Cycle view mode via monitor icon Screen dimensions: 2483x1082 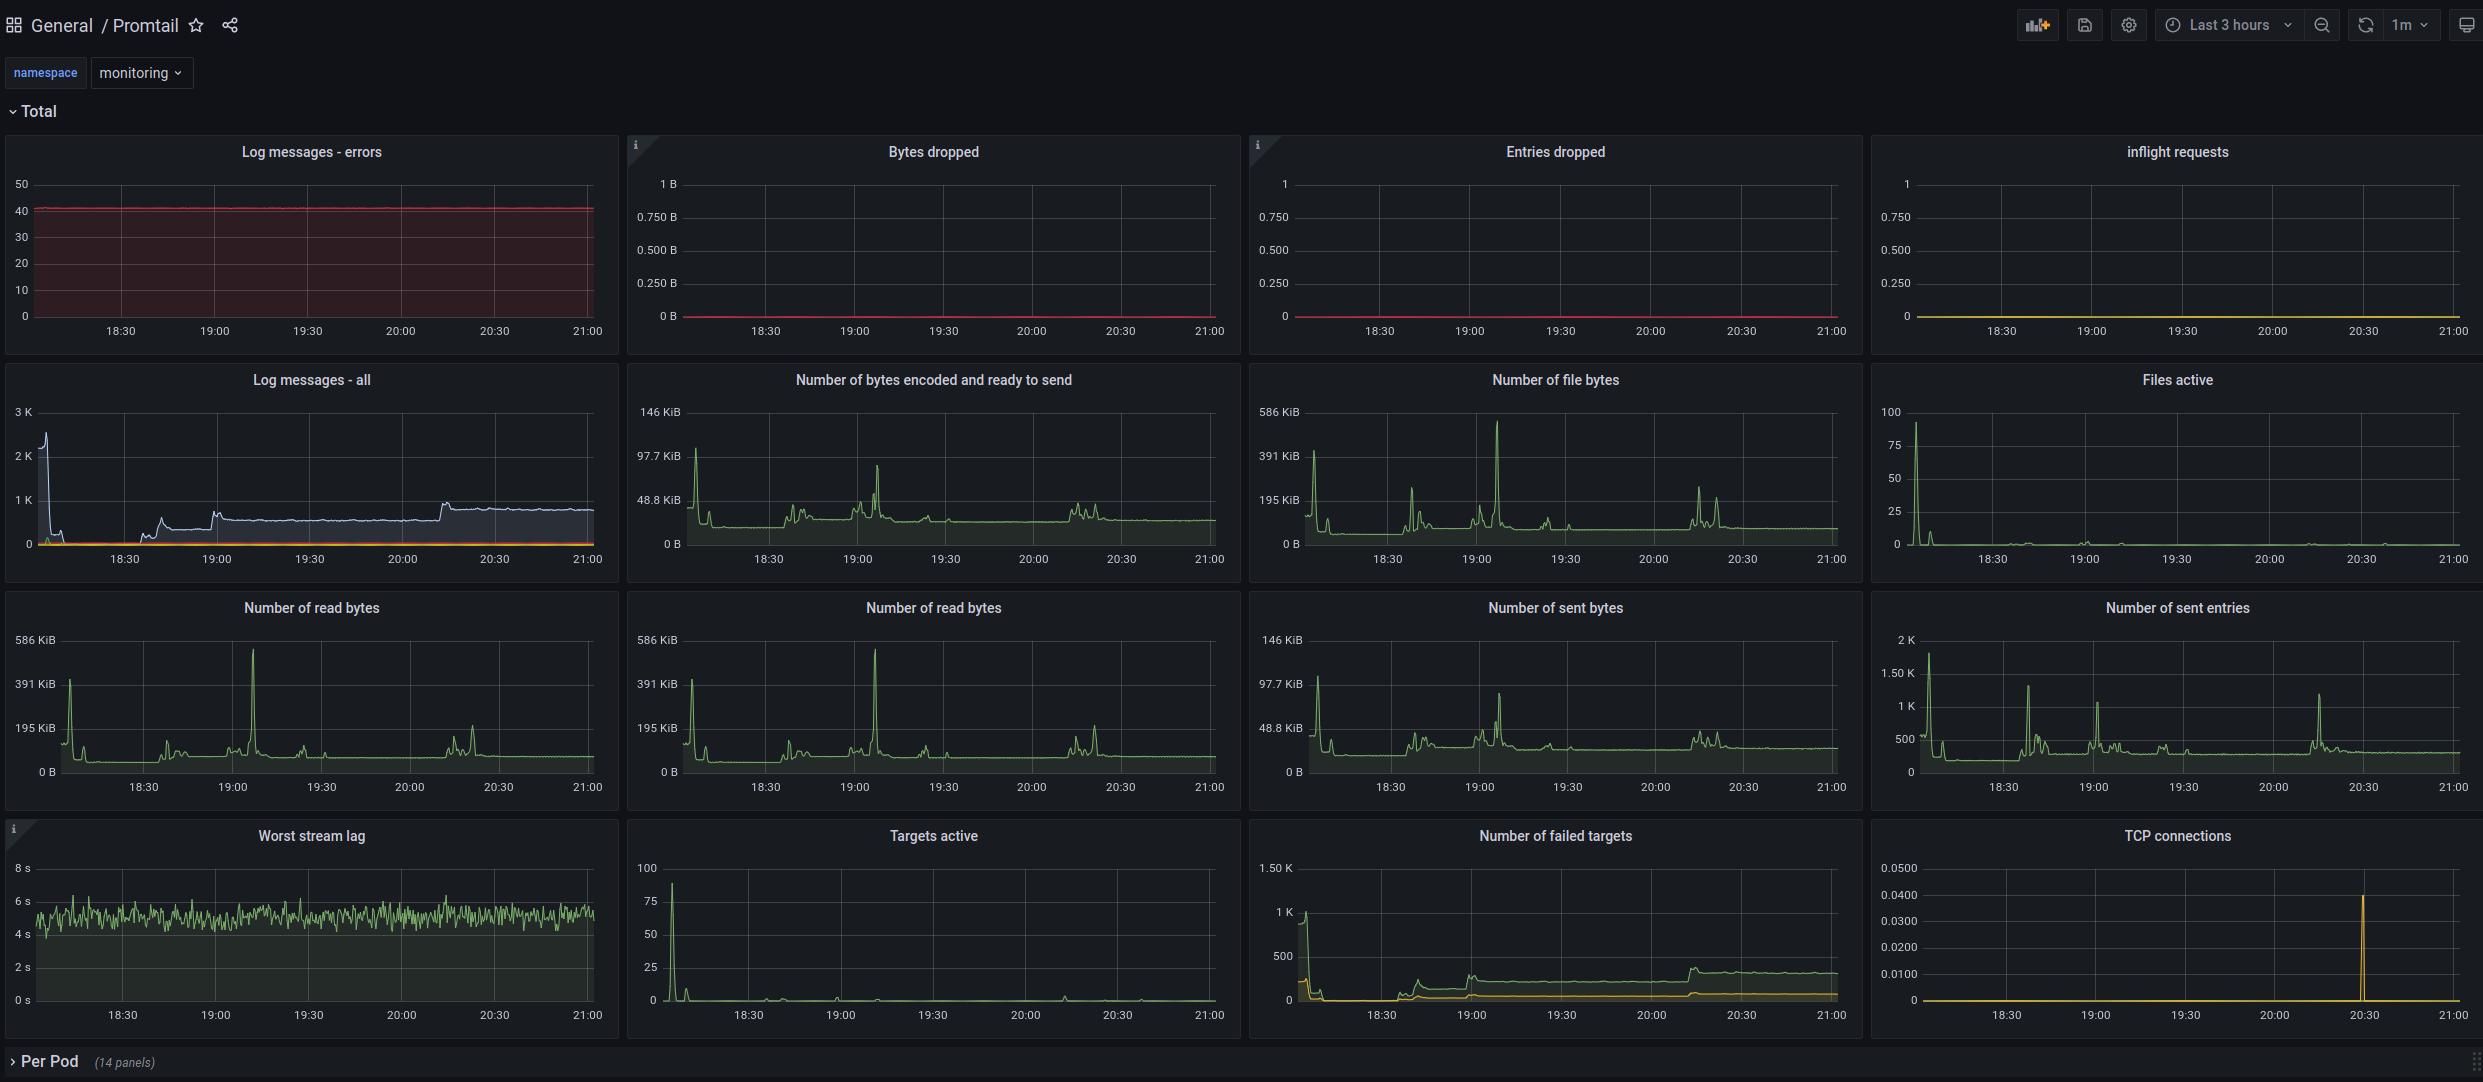point(2466,25)
